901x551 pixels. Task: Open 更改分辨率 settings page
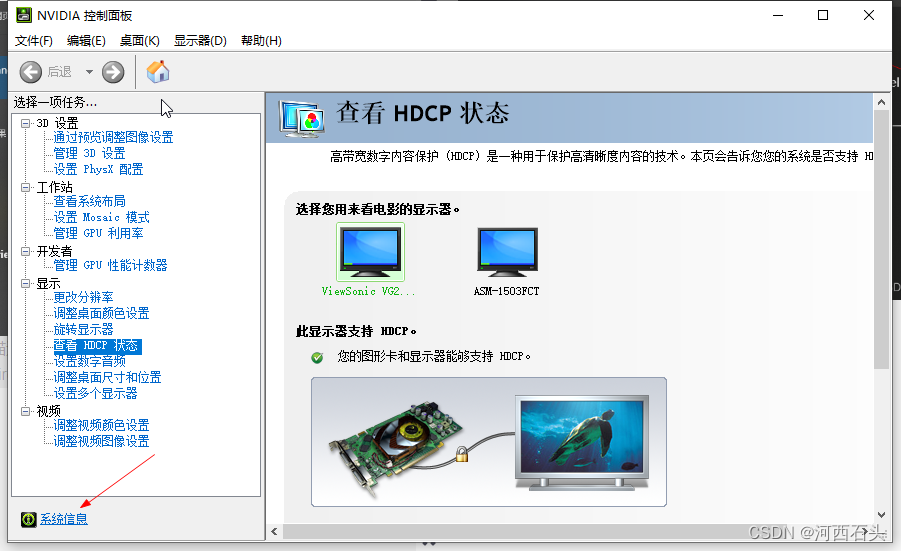83,298
